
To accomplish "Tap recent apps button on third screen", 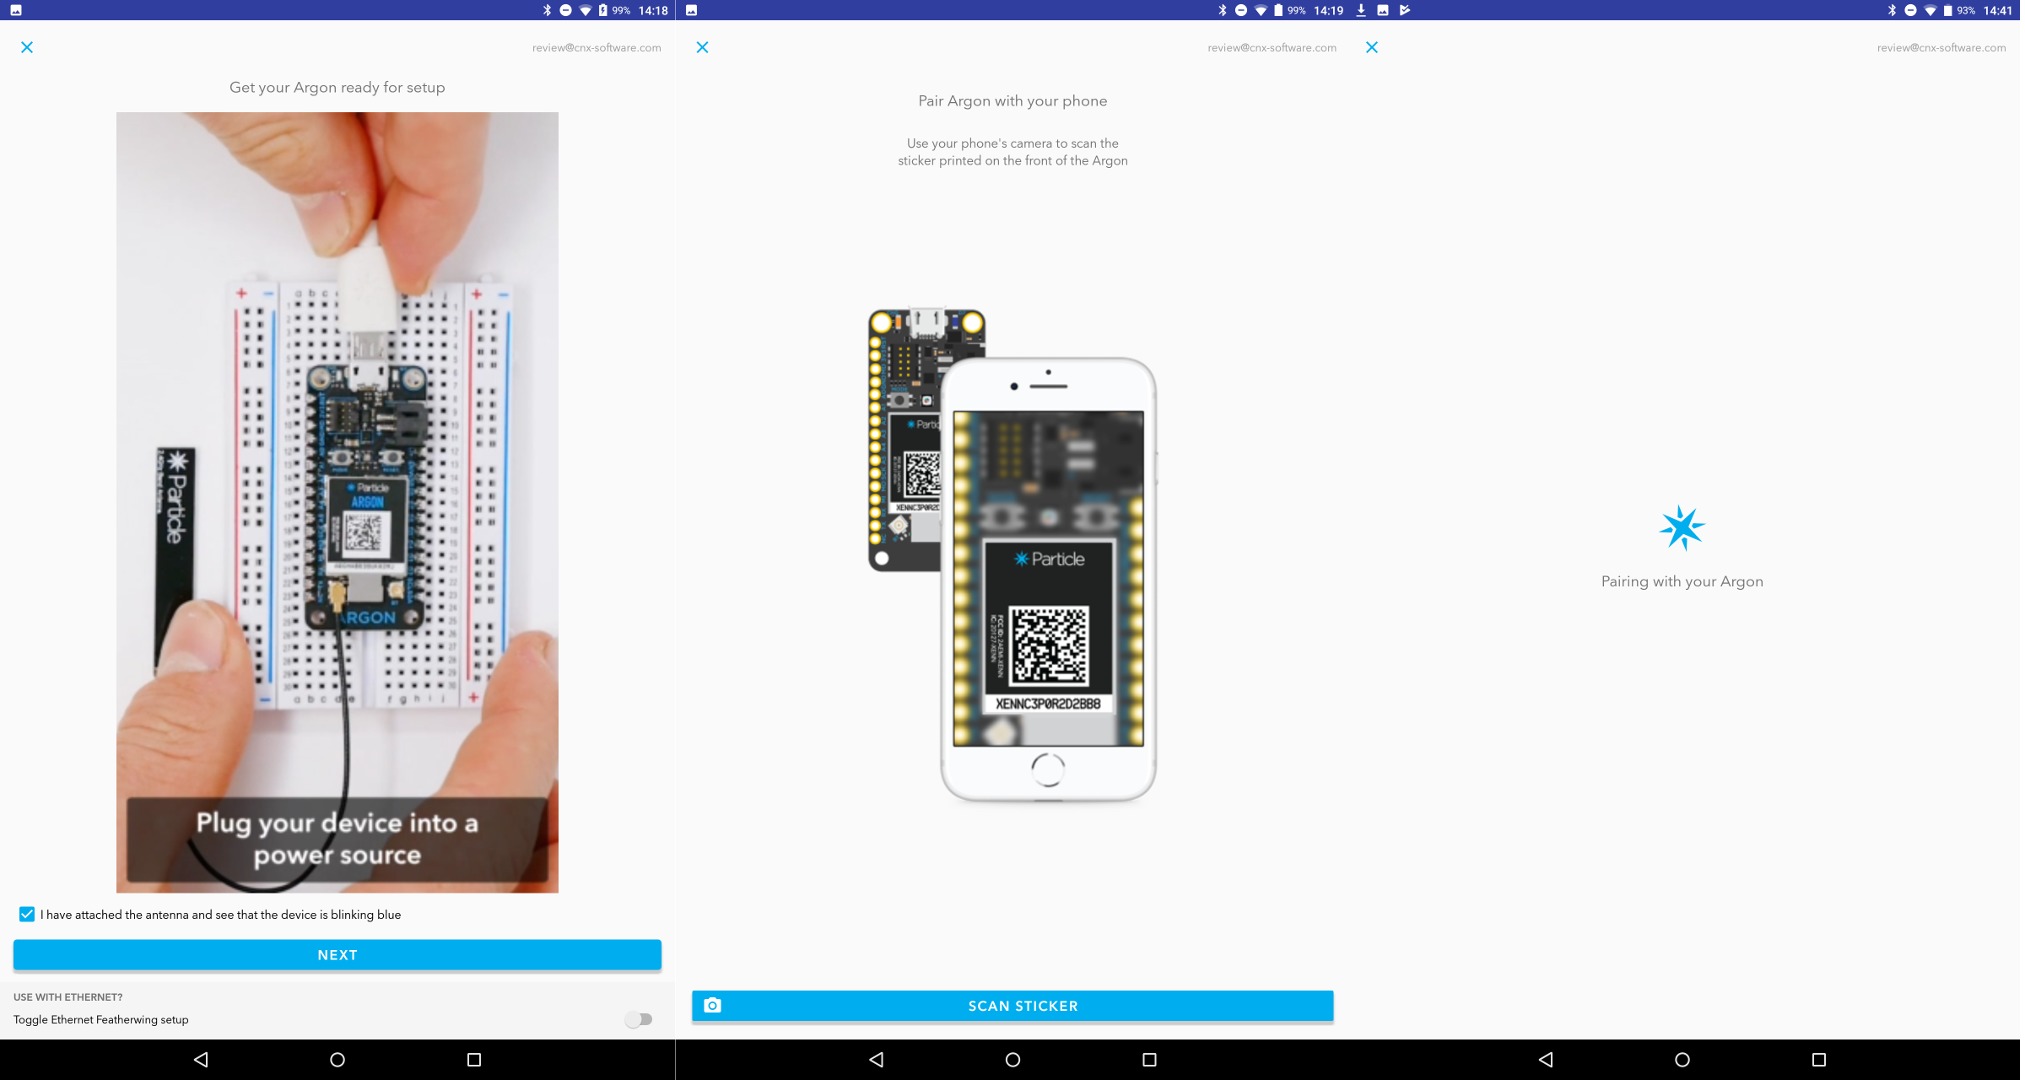I will [1819, 1059].
